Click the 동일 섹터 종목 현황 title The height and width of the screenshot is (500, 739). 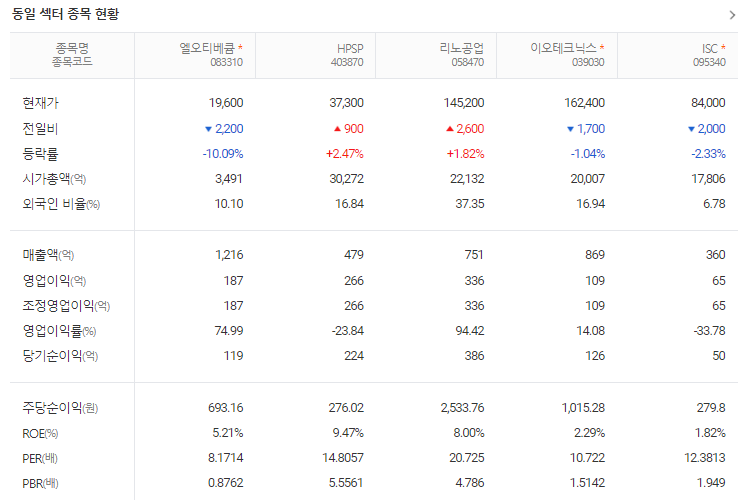[65, 14]
